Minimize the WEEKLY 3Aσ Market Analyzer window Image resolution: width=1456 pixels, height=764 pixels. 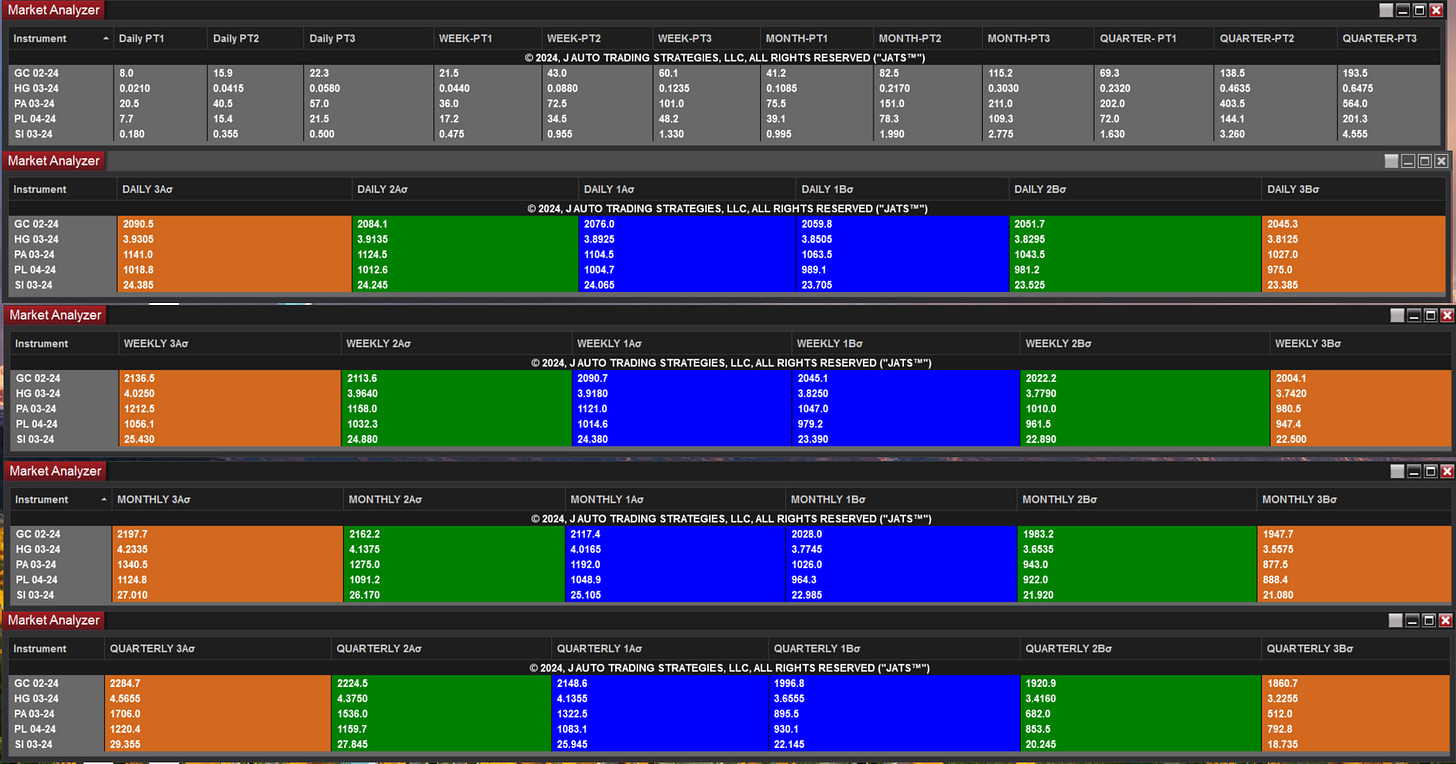click(1414, 315)
